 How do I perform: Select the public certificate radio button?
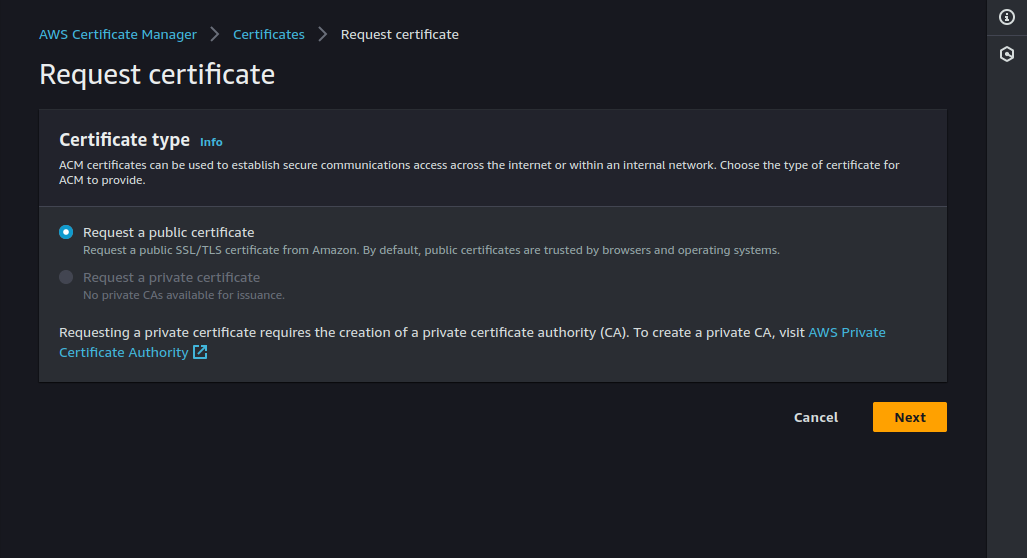tap(66, 232)
